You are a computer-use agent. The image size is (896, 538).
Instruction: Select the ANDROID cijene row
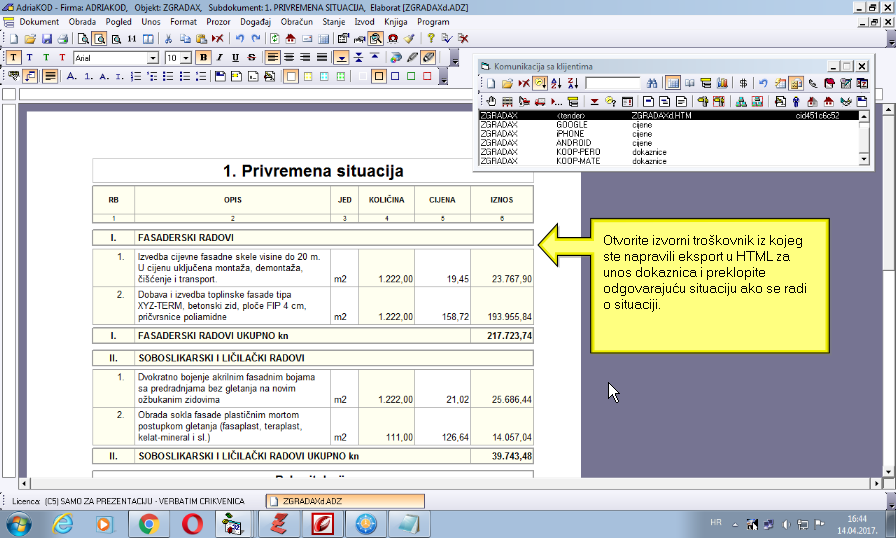pyautogui.click(x=668, y=143)
